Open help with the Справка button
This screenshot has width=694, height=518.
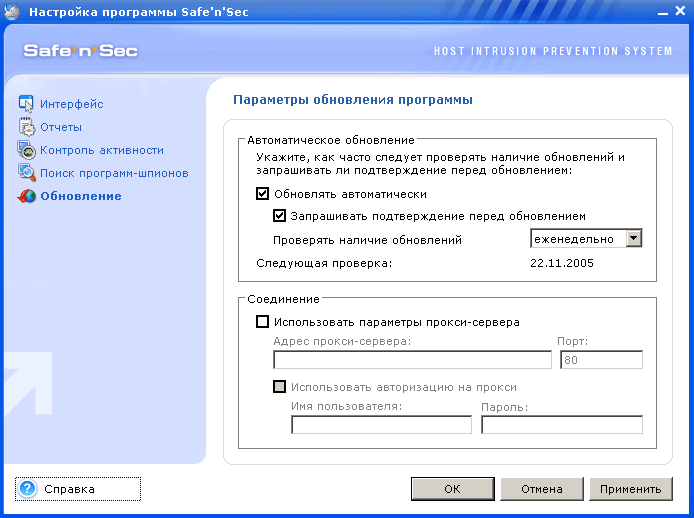click(78, 489)
